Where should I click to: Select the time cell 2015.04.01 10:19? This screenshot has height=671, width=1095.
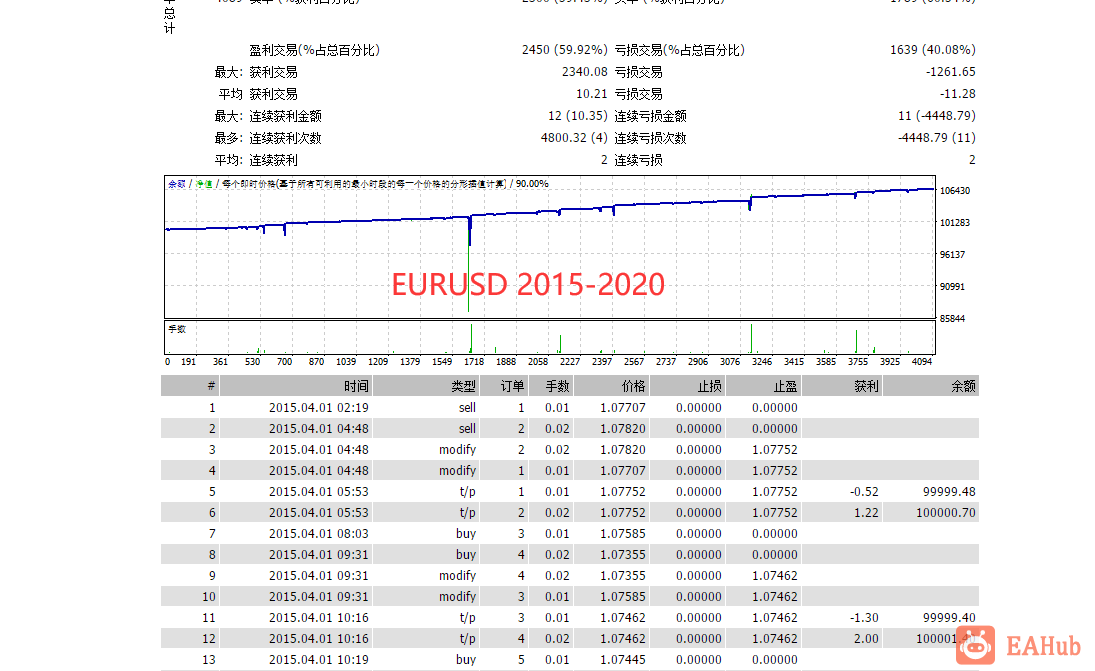[318, 659]
